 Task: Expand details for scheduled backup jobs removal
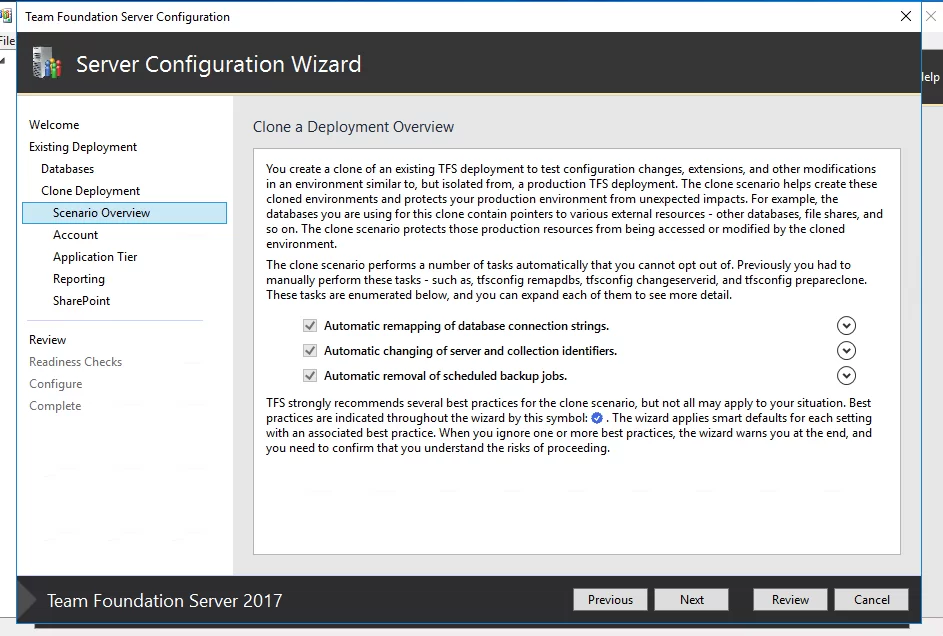tap(846, 376)
